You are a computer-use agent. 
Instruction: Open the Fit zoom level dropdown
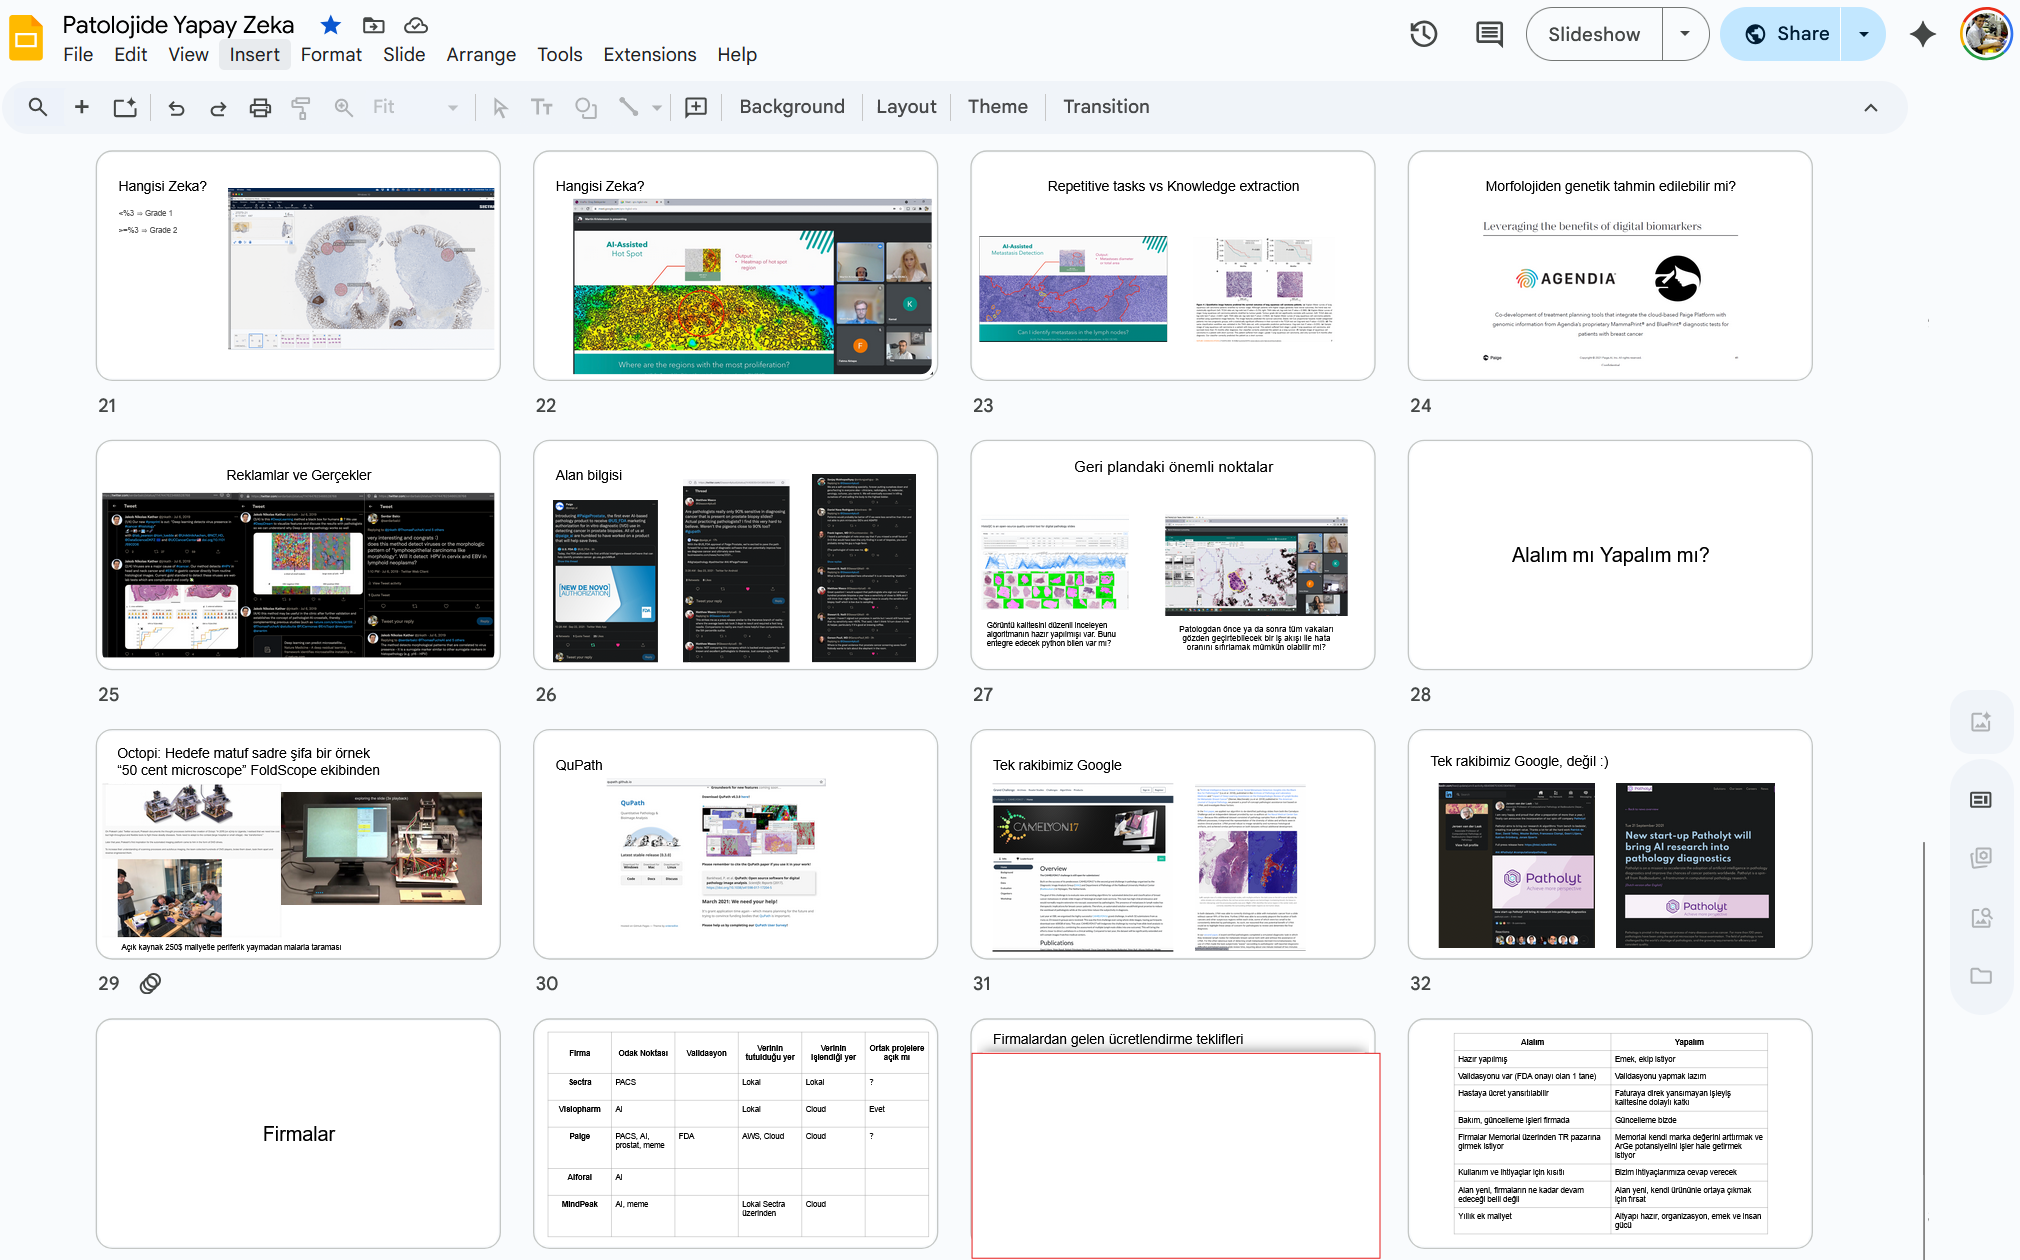[x=415, y=107]
